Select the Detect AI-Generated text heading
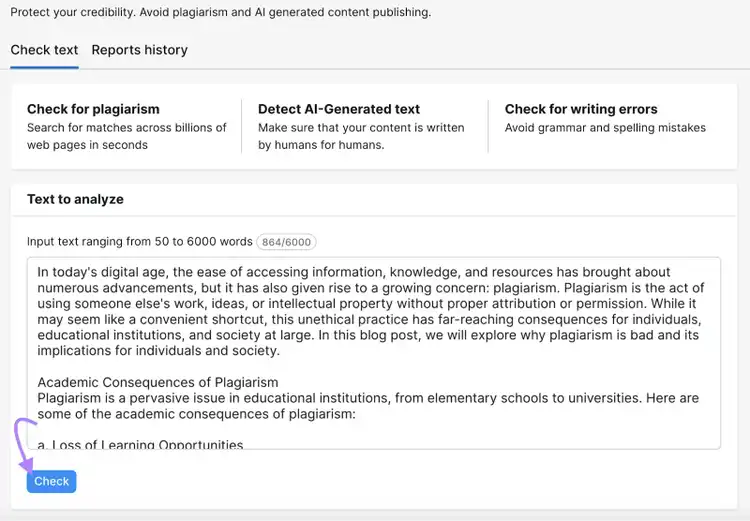750x521 pixels. tap(339, 109)
